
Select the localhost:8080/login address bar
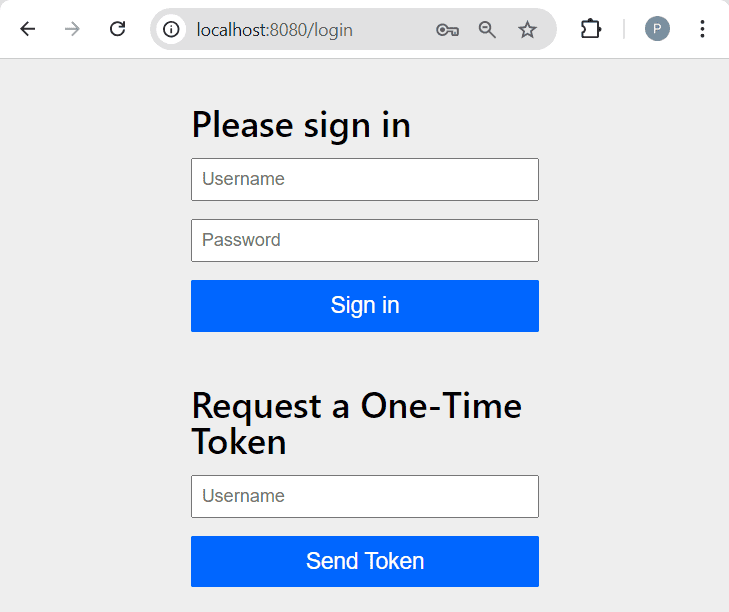(x=300, y=30)
